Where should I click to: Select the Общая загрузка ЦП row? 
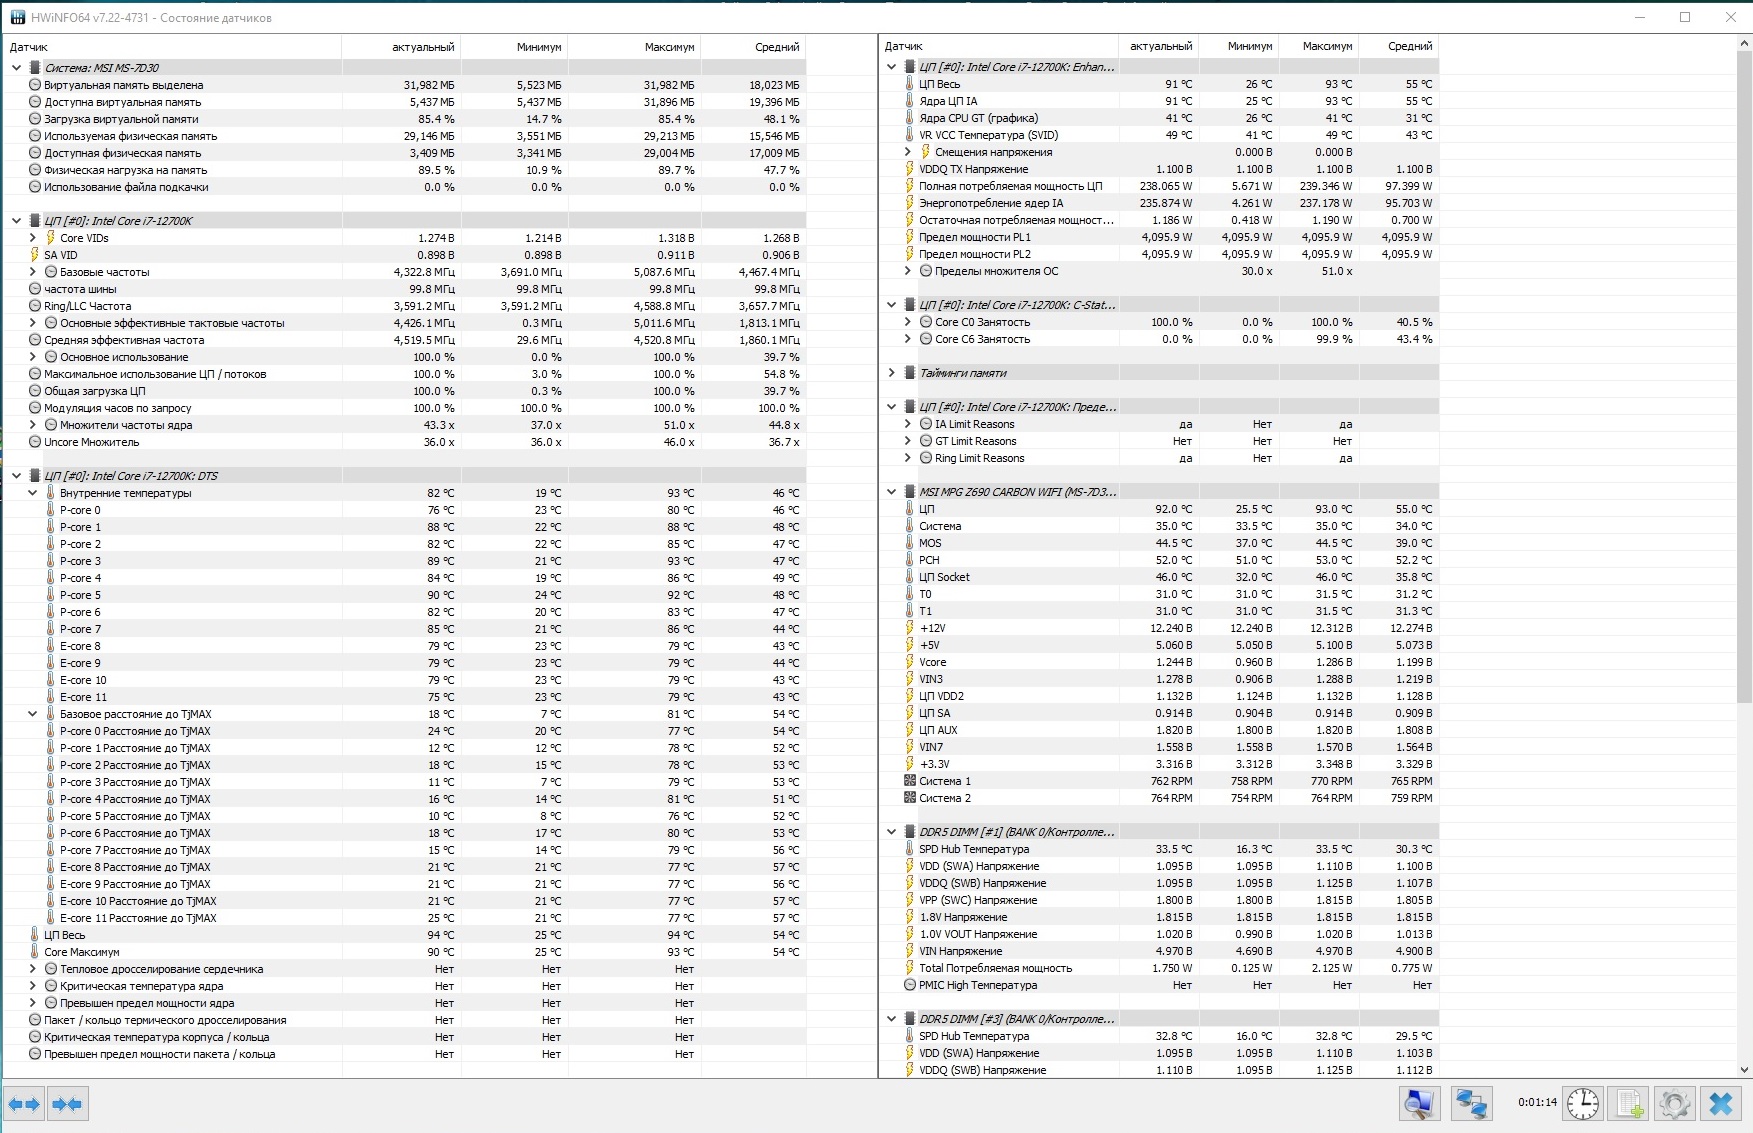(x=405, y=391)
